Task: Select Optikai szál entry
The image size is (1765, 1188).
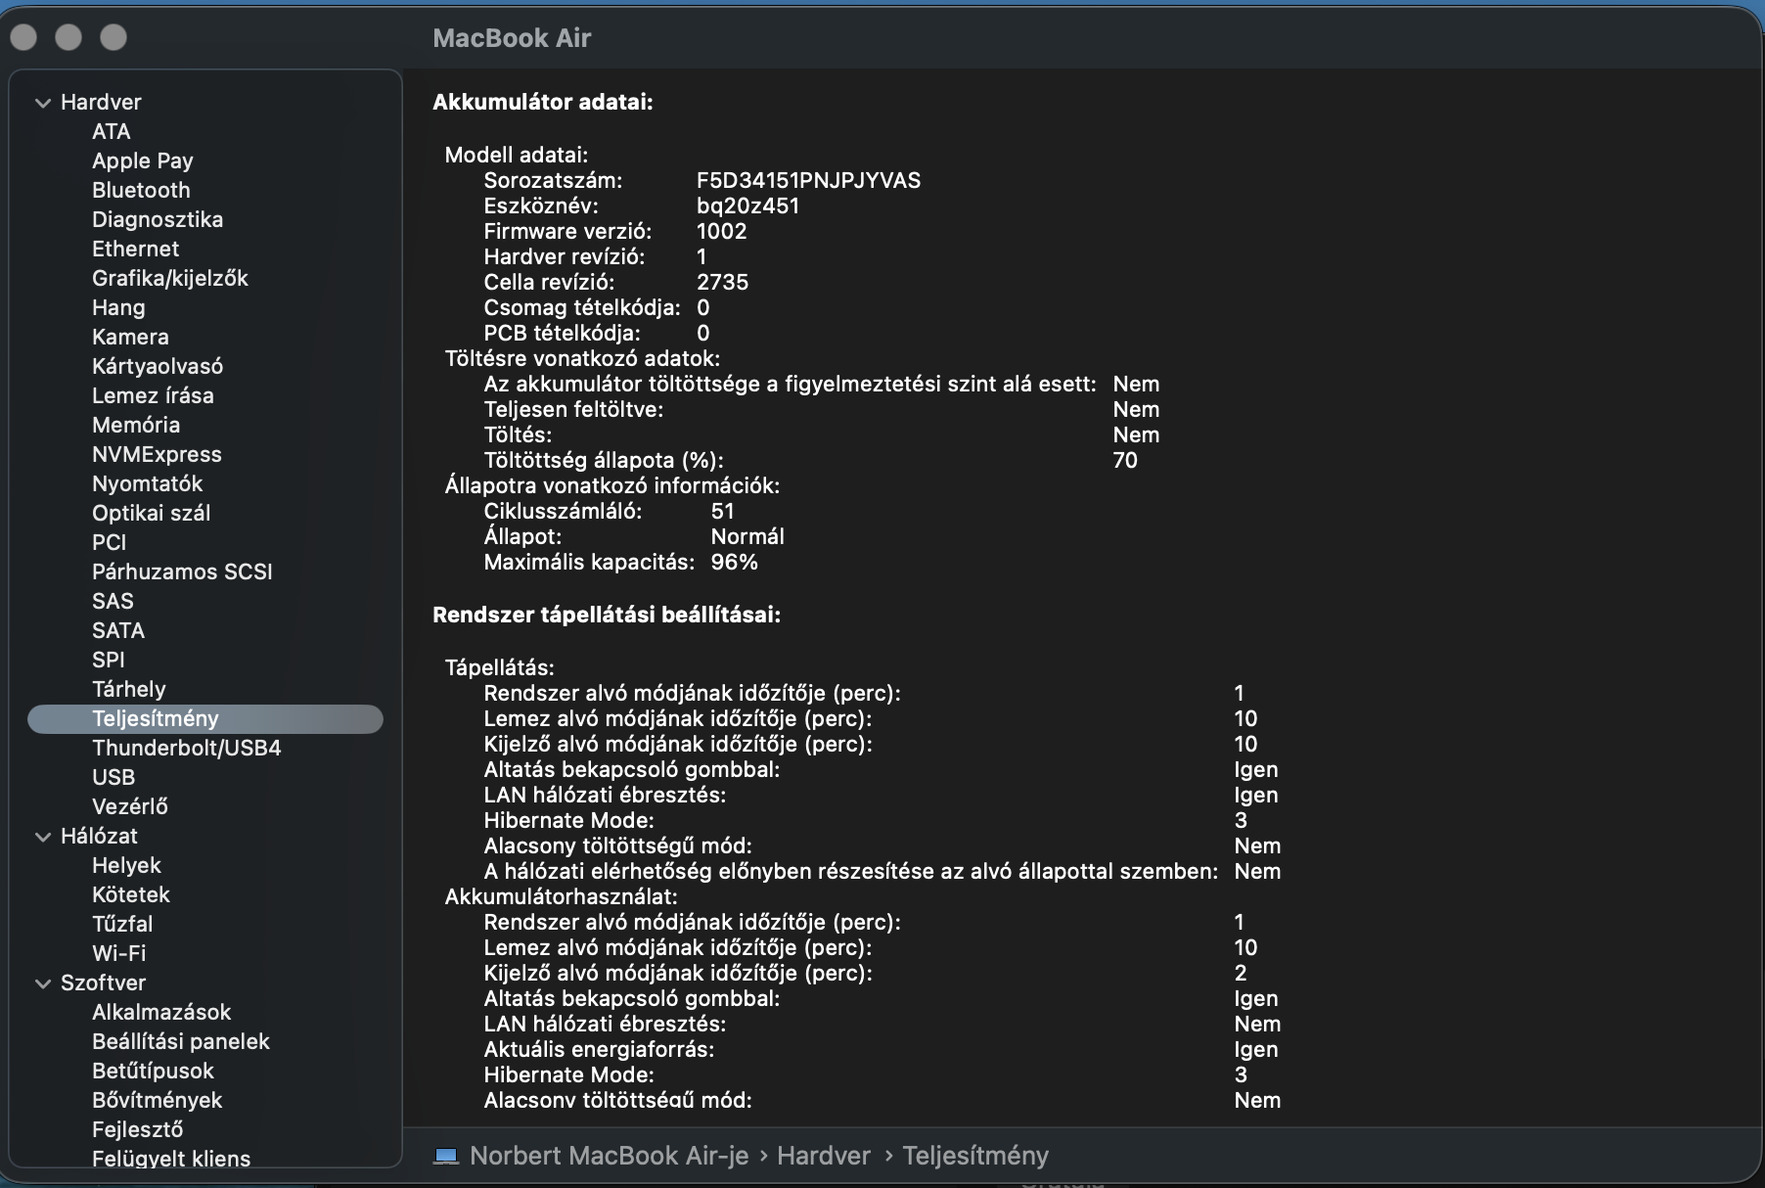Action: (x=151, y=513)
